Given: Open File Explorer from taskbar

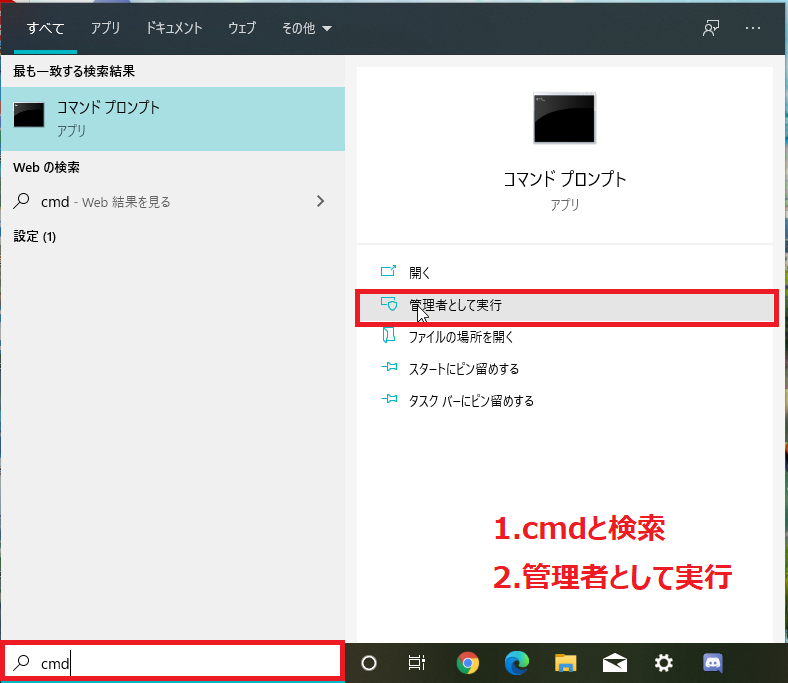Looking at the screenshot, I should tap(565, 663).
